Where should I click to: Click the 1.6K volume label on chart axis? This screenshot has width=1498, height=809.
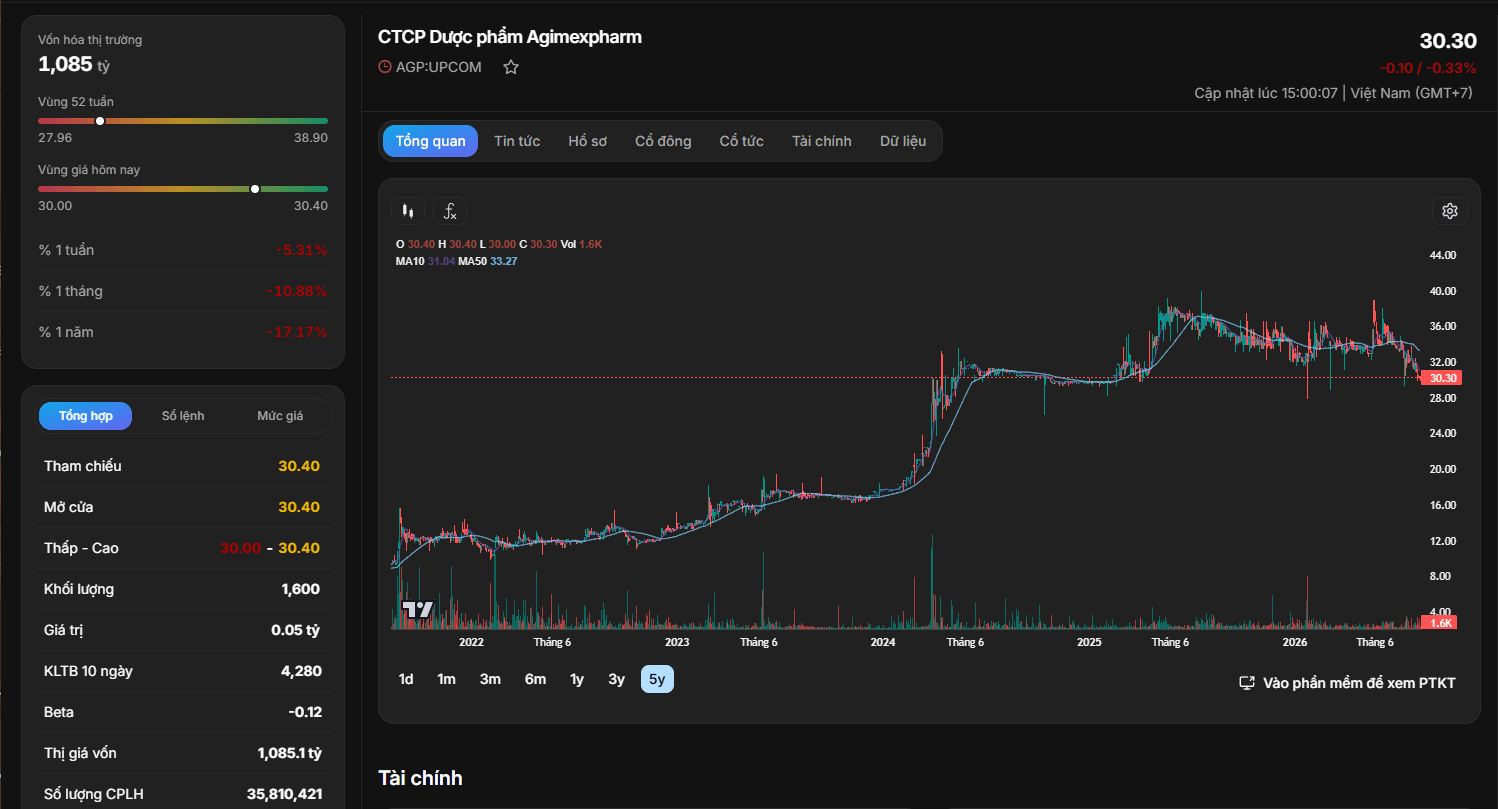click(1441, 623)
